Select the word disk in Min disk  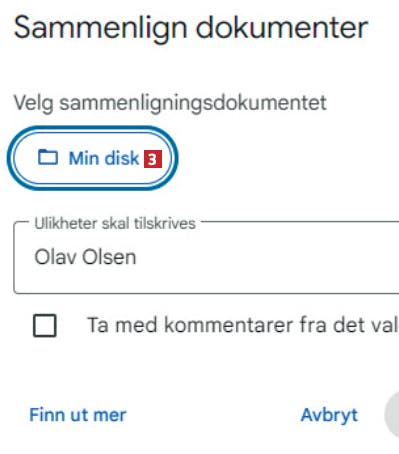122,158
